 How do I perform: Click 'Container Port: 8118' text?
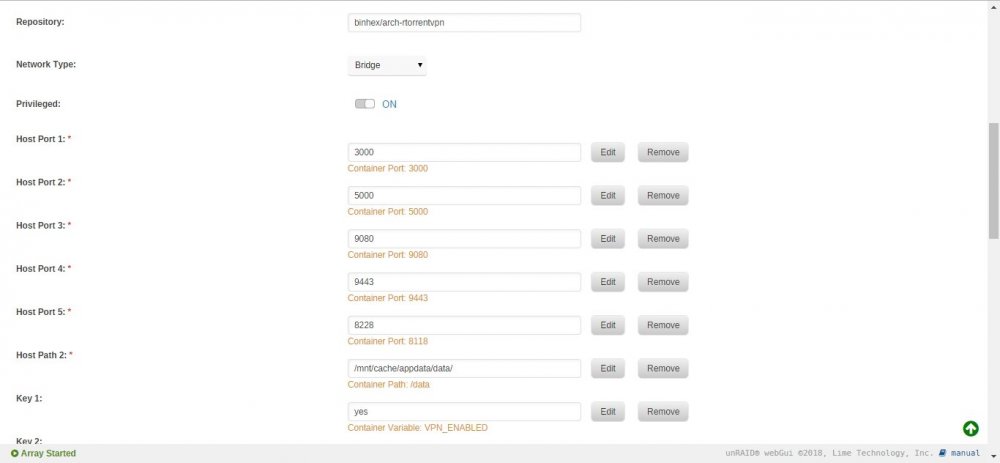coord(388,341)
